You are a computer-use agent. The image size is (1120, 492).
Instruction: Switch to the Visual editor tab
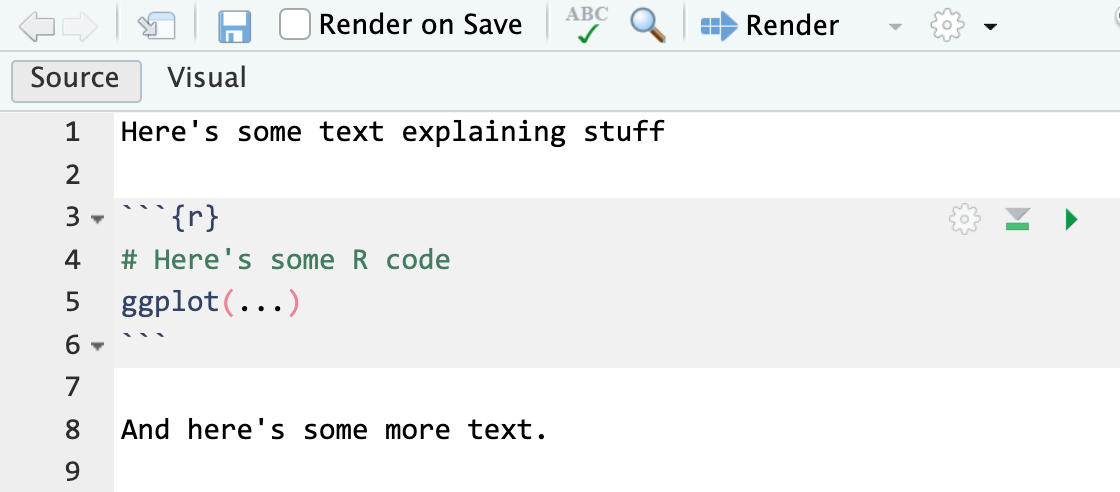206,78
